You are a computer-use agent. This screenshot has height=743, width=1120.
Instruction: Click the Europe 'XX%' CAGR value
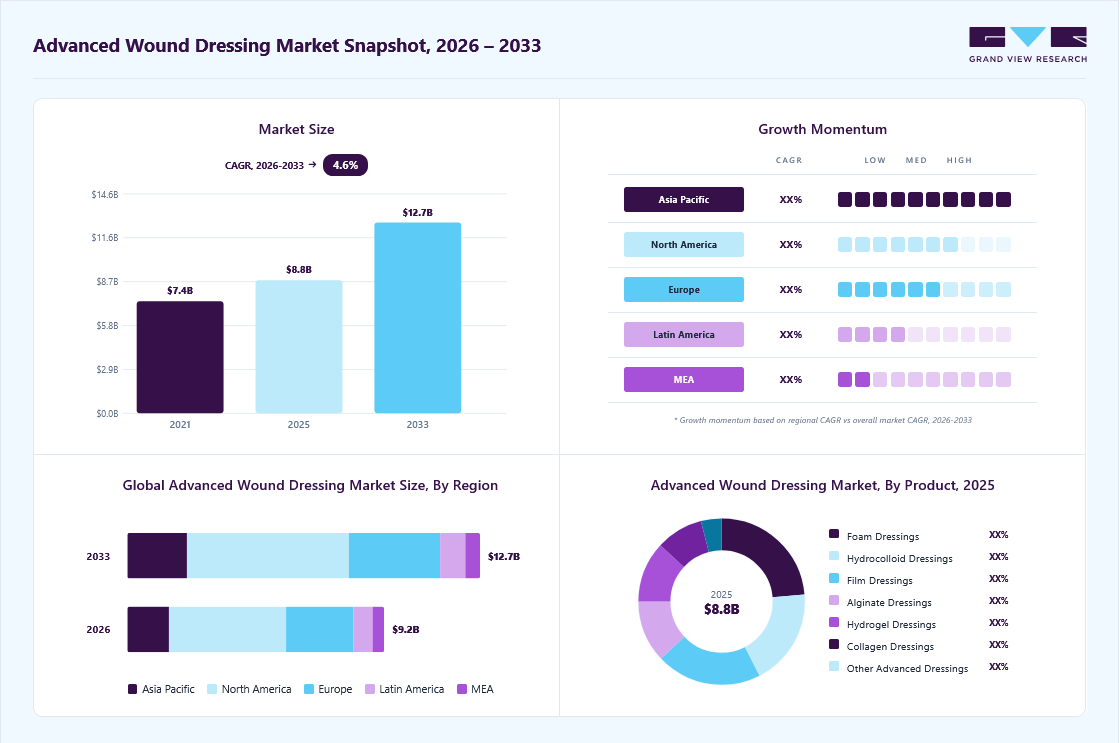click(791, 290)
